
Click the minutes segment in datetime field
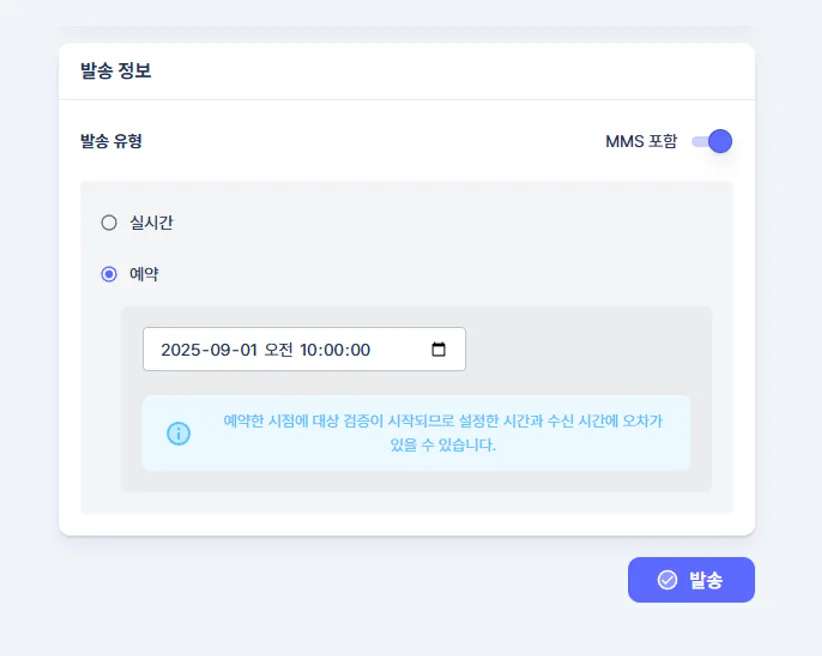pos(335,350)
